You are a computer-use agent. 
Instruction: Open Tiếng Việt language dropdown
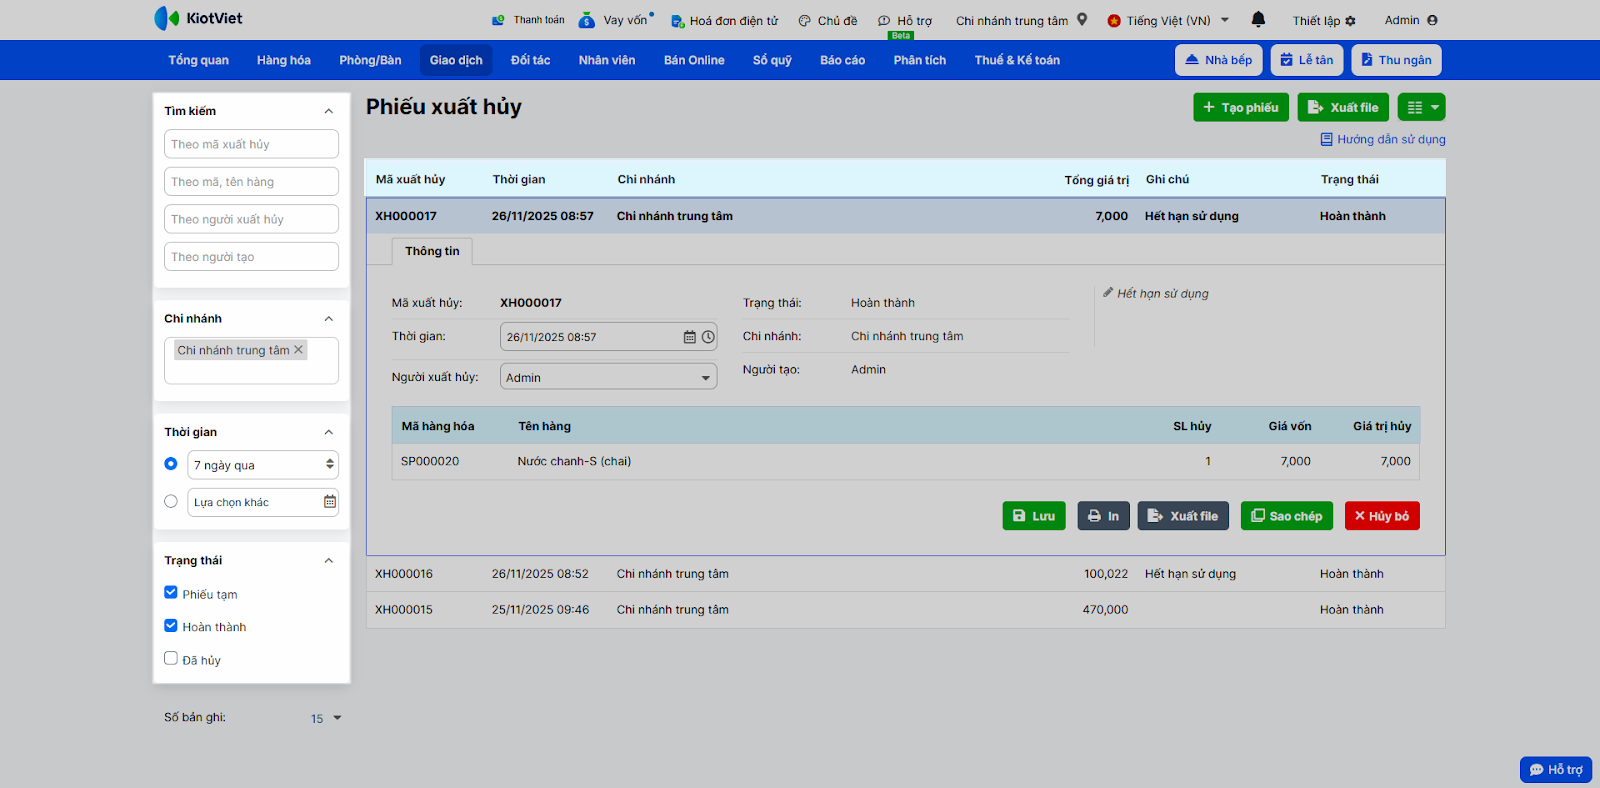(1169, 20)
